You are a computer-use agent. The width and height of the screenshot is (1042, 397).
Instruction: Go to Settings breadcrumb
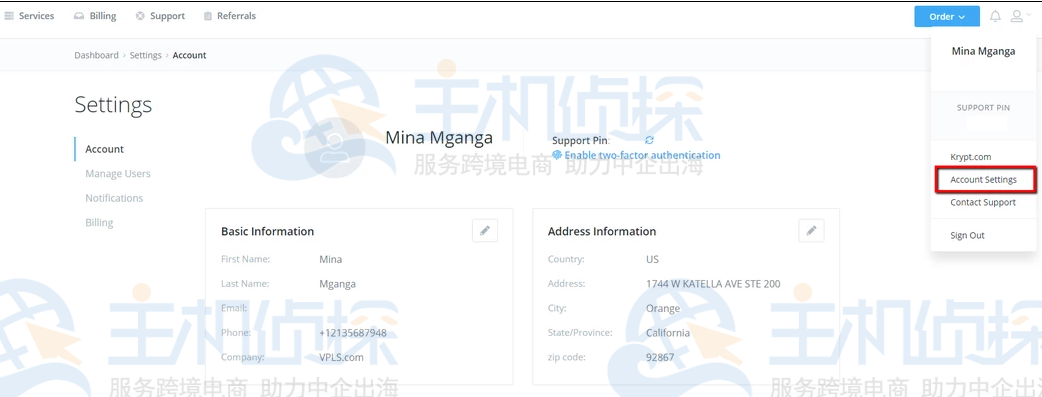(146, 55)
